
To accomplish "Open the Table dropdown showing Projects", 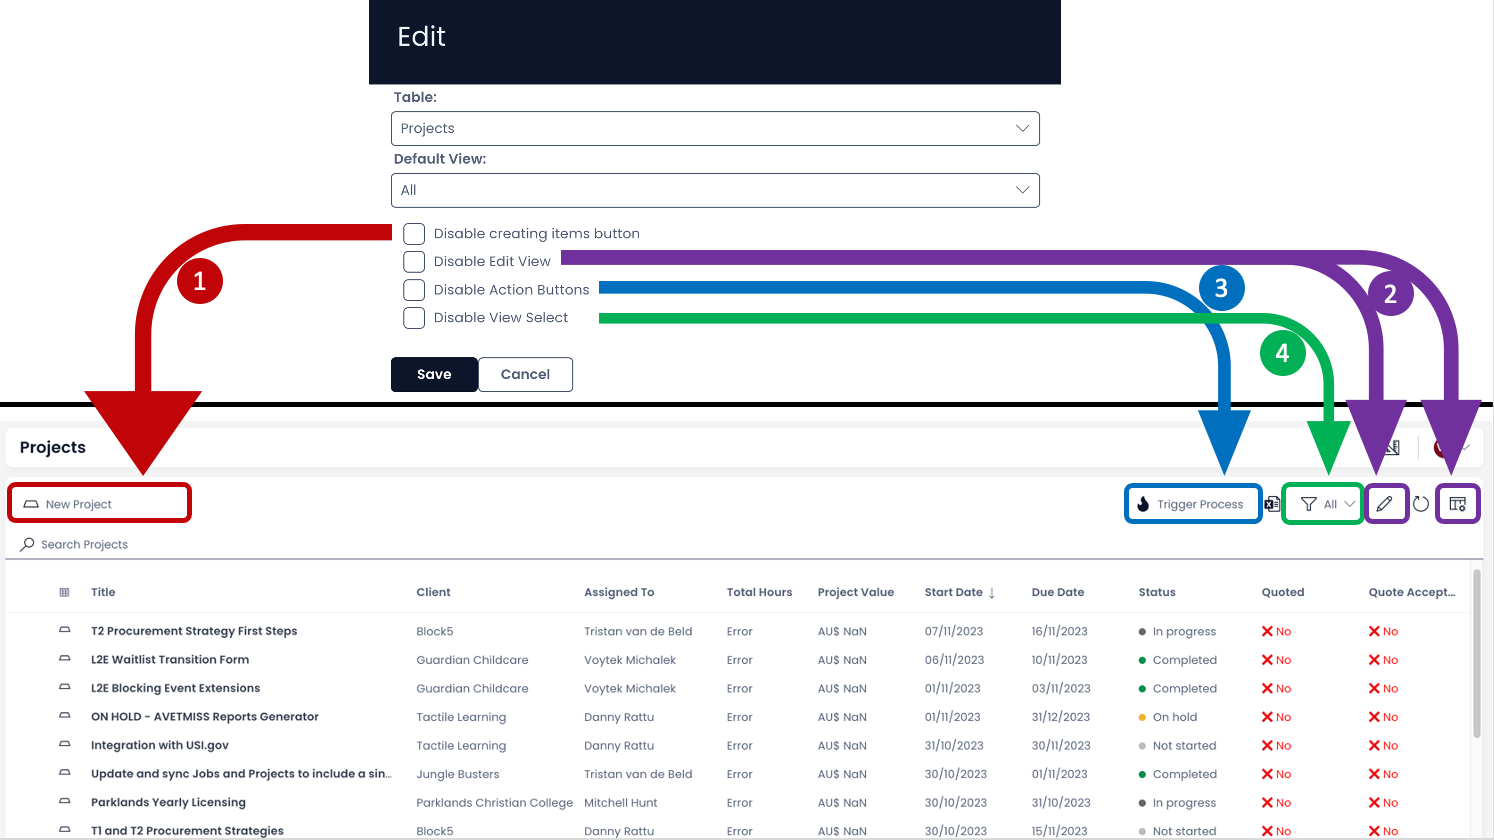I will click(715, 128).
